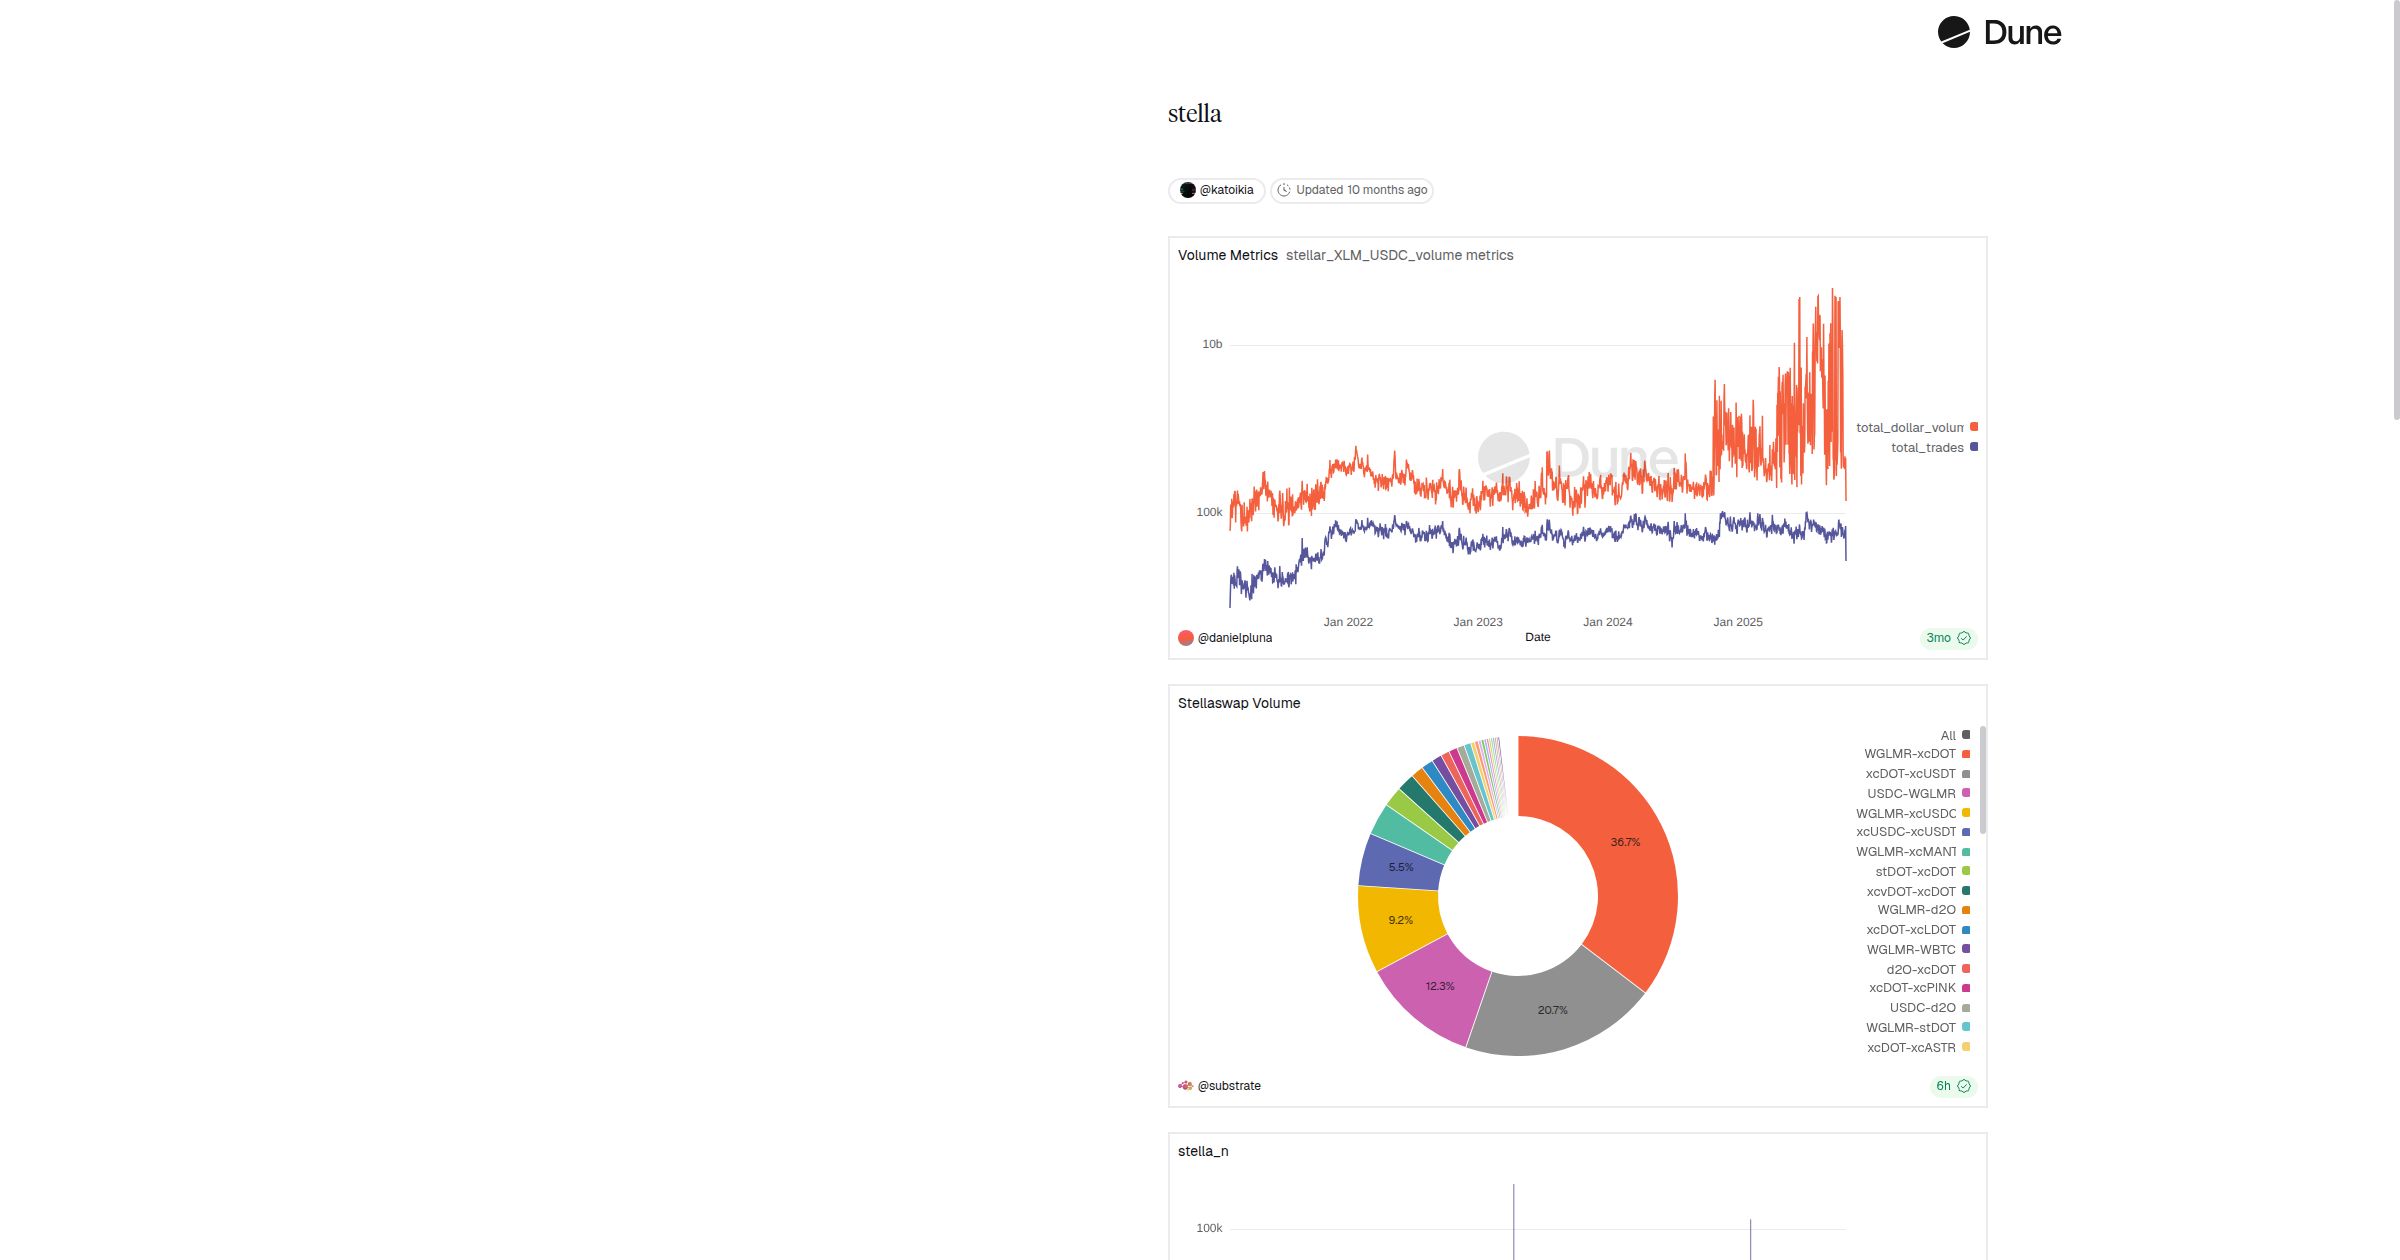Screen dimensions: 2400x1260
Task: Toggle total_dollar_volume series in legend
Action: [1910, 428]
